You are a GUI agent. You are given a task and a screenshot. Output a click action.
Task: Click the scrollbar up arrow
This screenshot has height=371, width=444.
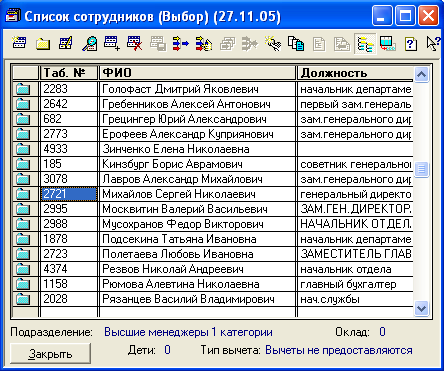click(x=421, y=74)
